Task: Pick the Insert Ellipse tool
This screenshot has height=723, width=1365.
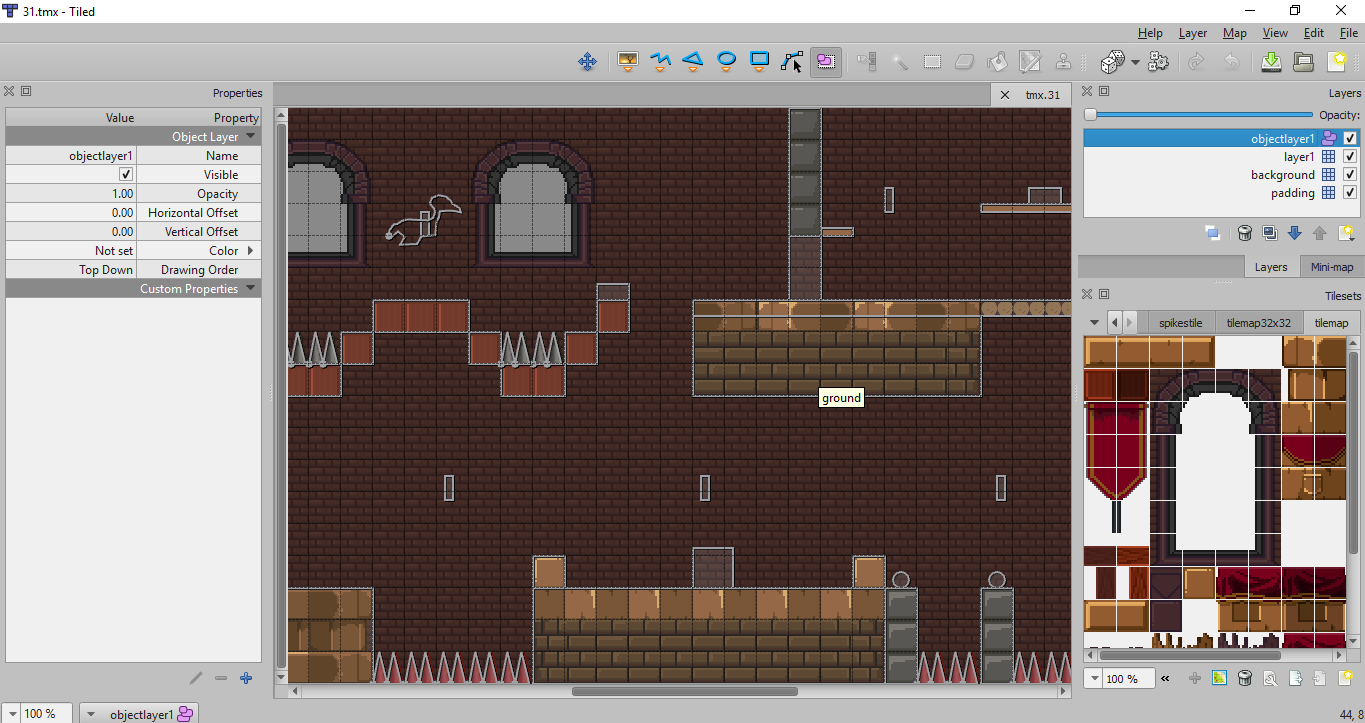Action: (x=727, y=62)
